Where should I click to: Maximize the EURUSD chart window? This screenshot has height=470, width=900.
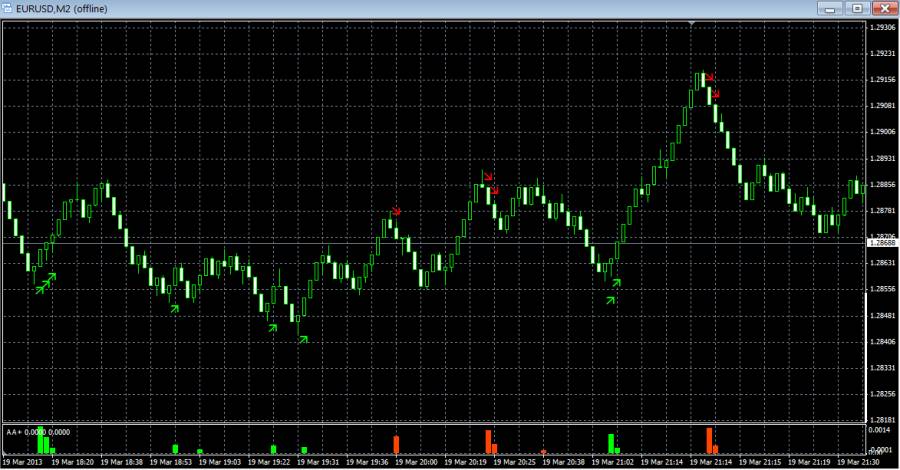[x=856, y=8]
